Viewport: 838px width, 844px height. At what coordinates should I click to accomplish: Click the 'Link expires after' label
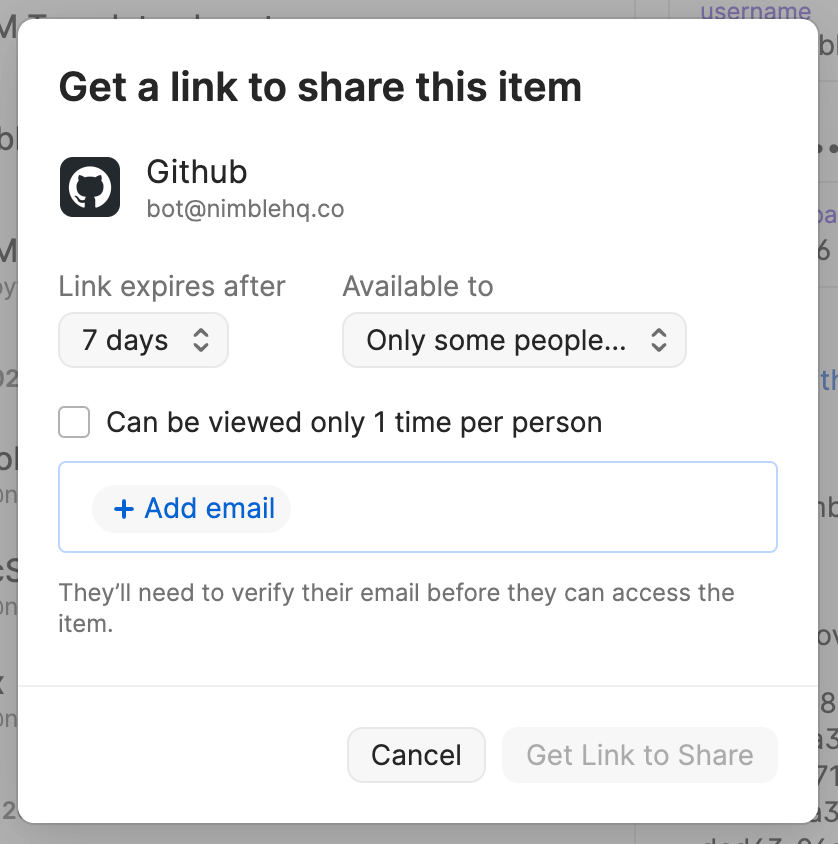[x=172, y=287]
